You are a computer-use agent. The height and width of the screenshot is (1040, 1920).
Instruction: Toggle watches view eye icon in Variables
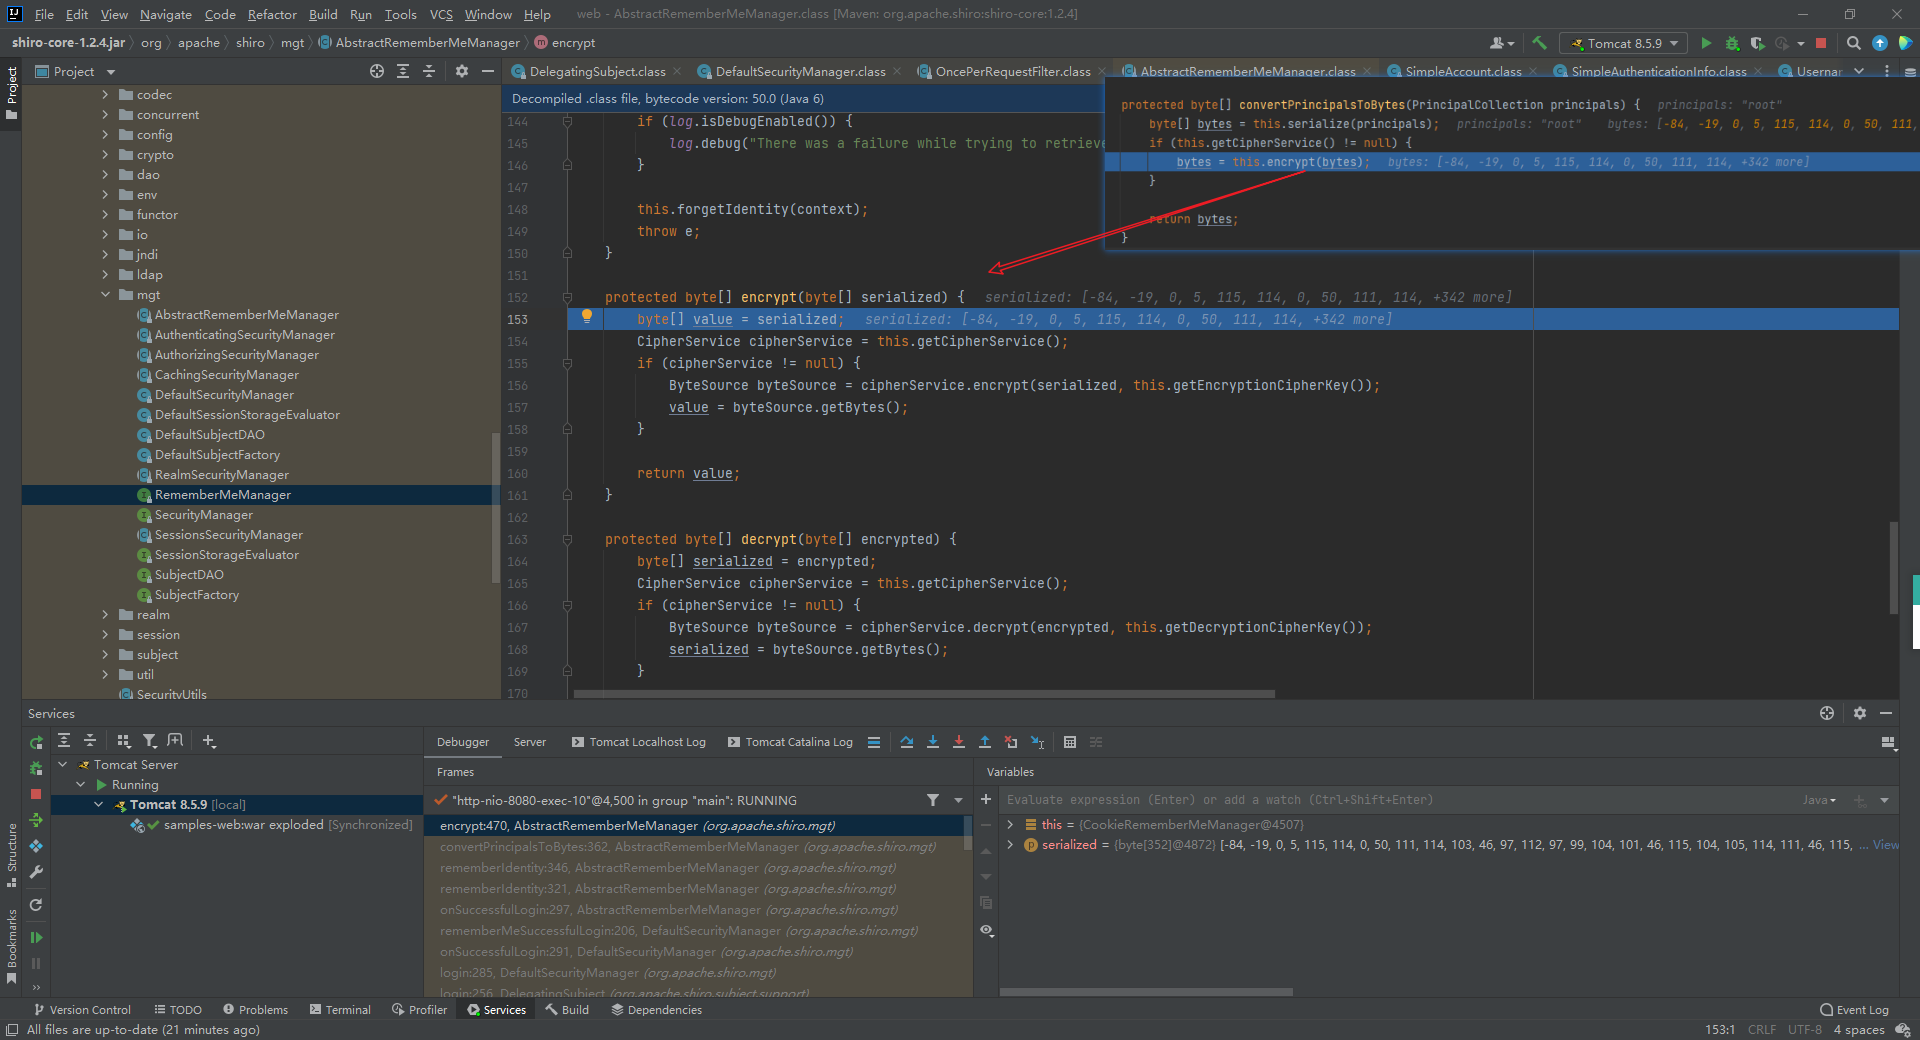click(987, 930)
